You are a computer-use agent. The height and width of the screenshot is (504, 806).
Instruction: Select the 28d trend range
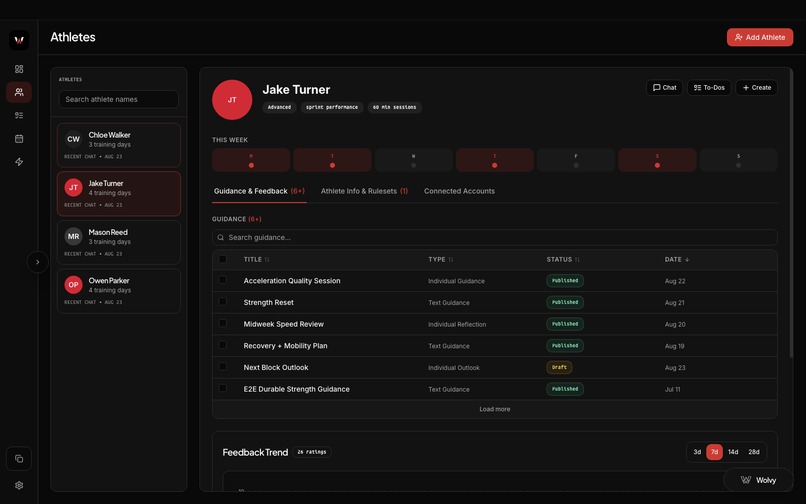[754, 452]
